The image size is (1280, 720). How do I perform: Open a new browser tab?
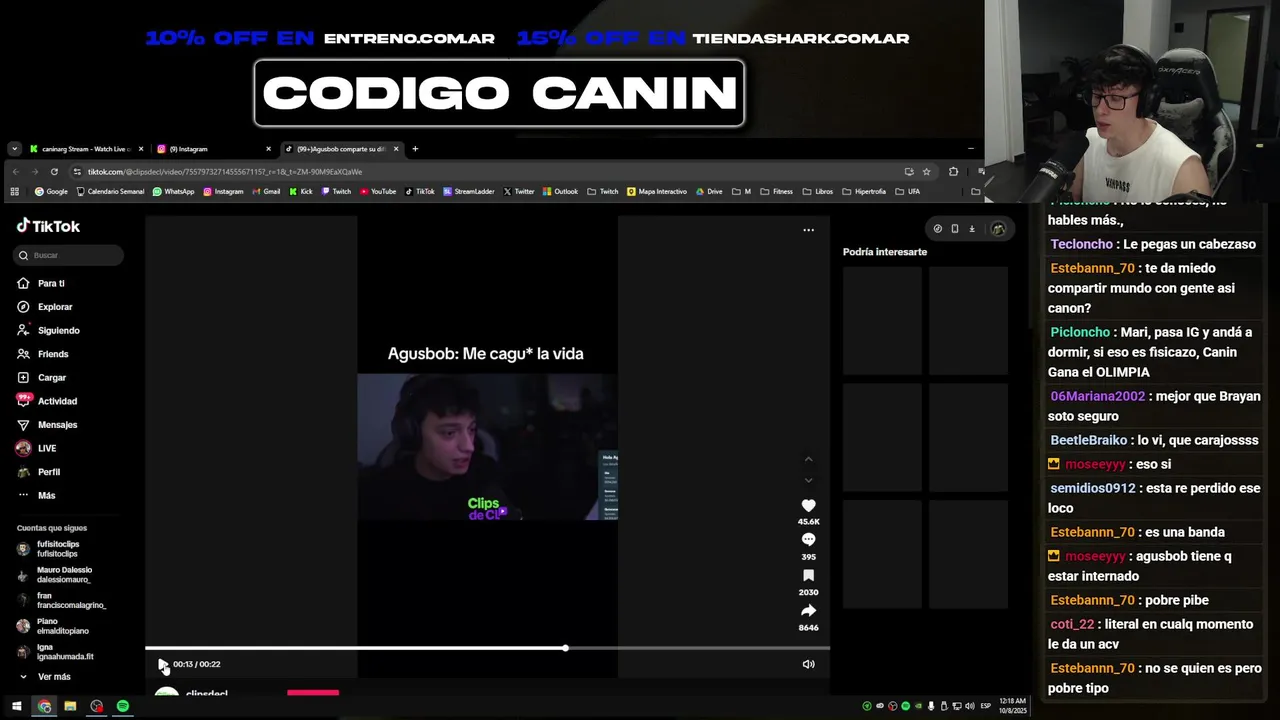[x=415, y=149]
